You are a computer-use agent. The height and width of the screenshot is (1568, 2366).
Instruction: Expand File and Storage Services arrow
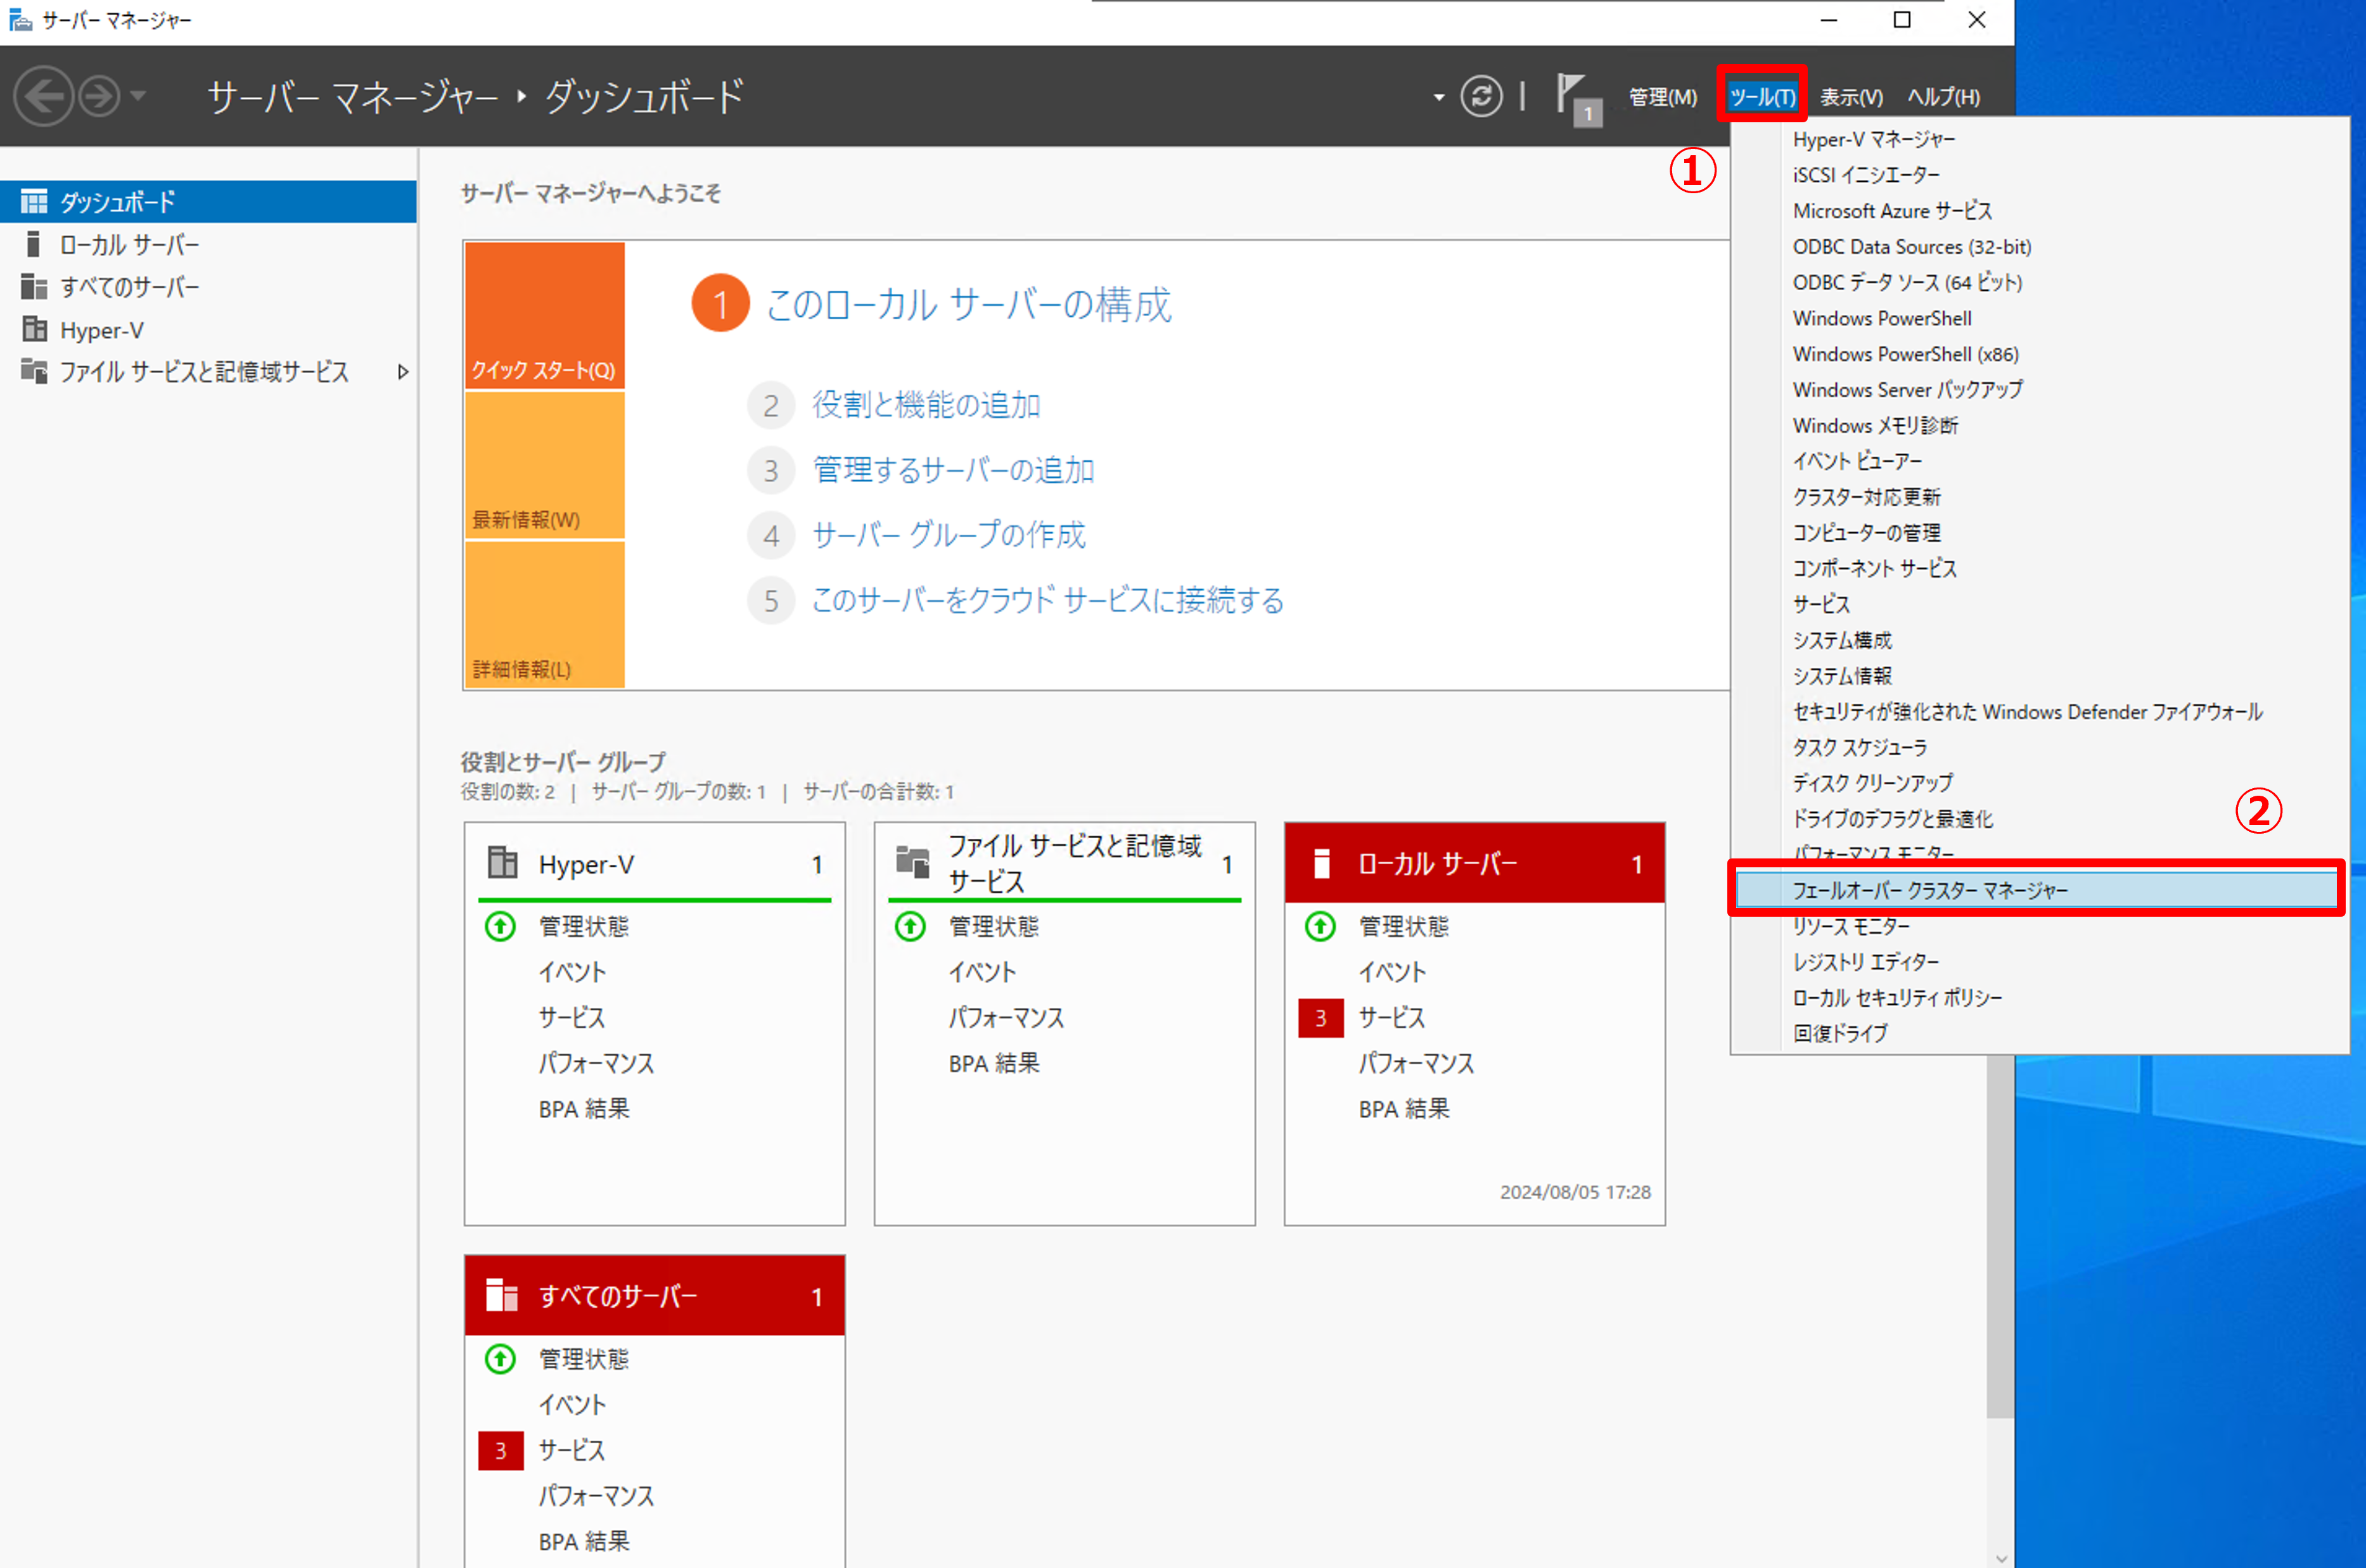(x=403, y=372)
